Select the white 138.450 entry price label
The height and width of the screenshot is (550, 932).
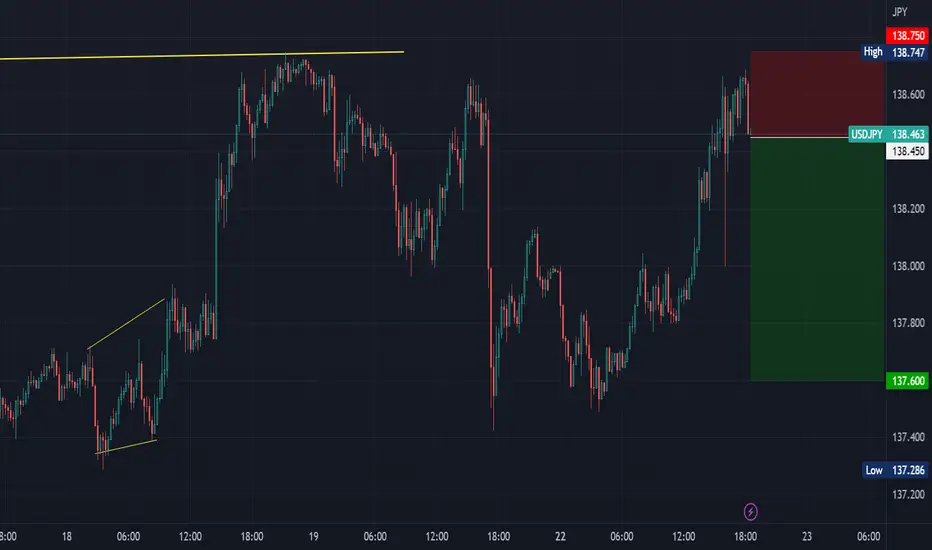(x=907, y=151)
